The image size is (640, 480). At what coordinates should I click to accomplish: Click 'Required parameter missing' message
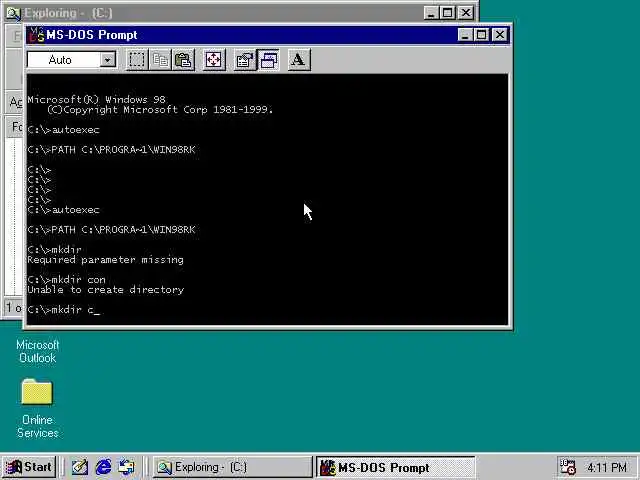tap(105, 260)
